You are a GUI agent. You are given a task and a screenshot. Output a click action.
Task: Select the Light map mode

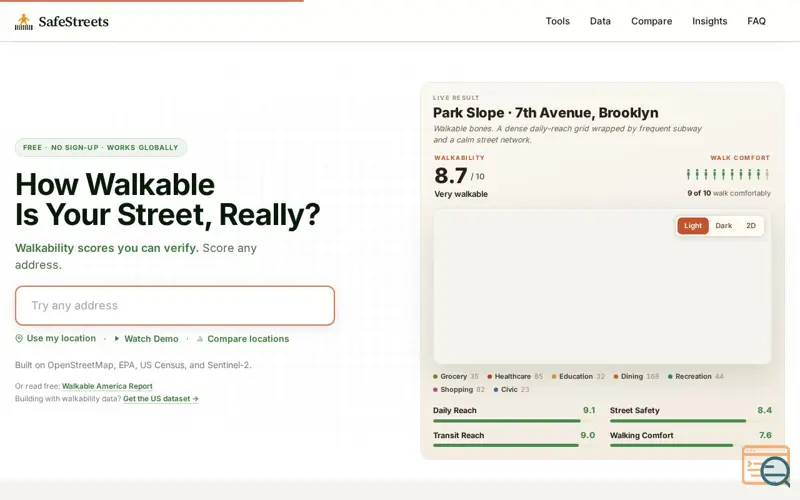[x=693, y=226]
